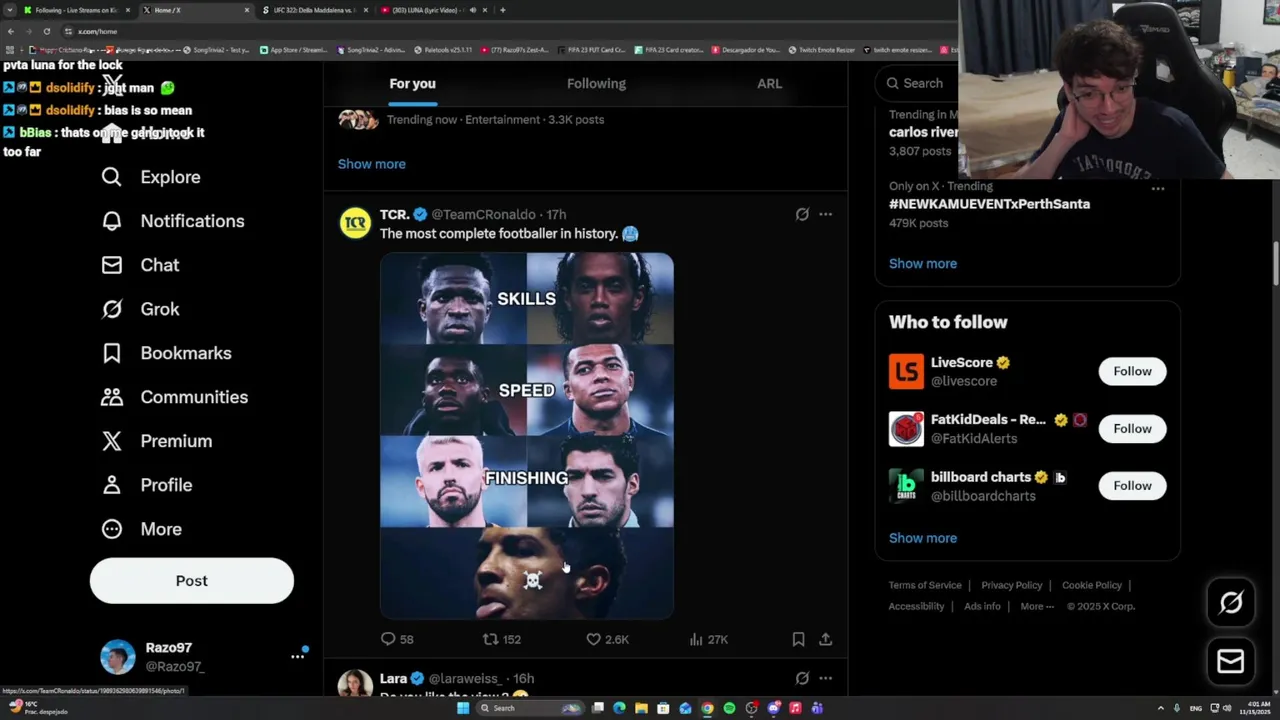This screenshot has height=720, width=1280.
Task: Expand footer More menu
Action: pyautogui.click(x=1037, y=606)
